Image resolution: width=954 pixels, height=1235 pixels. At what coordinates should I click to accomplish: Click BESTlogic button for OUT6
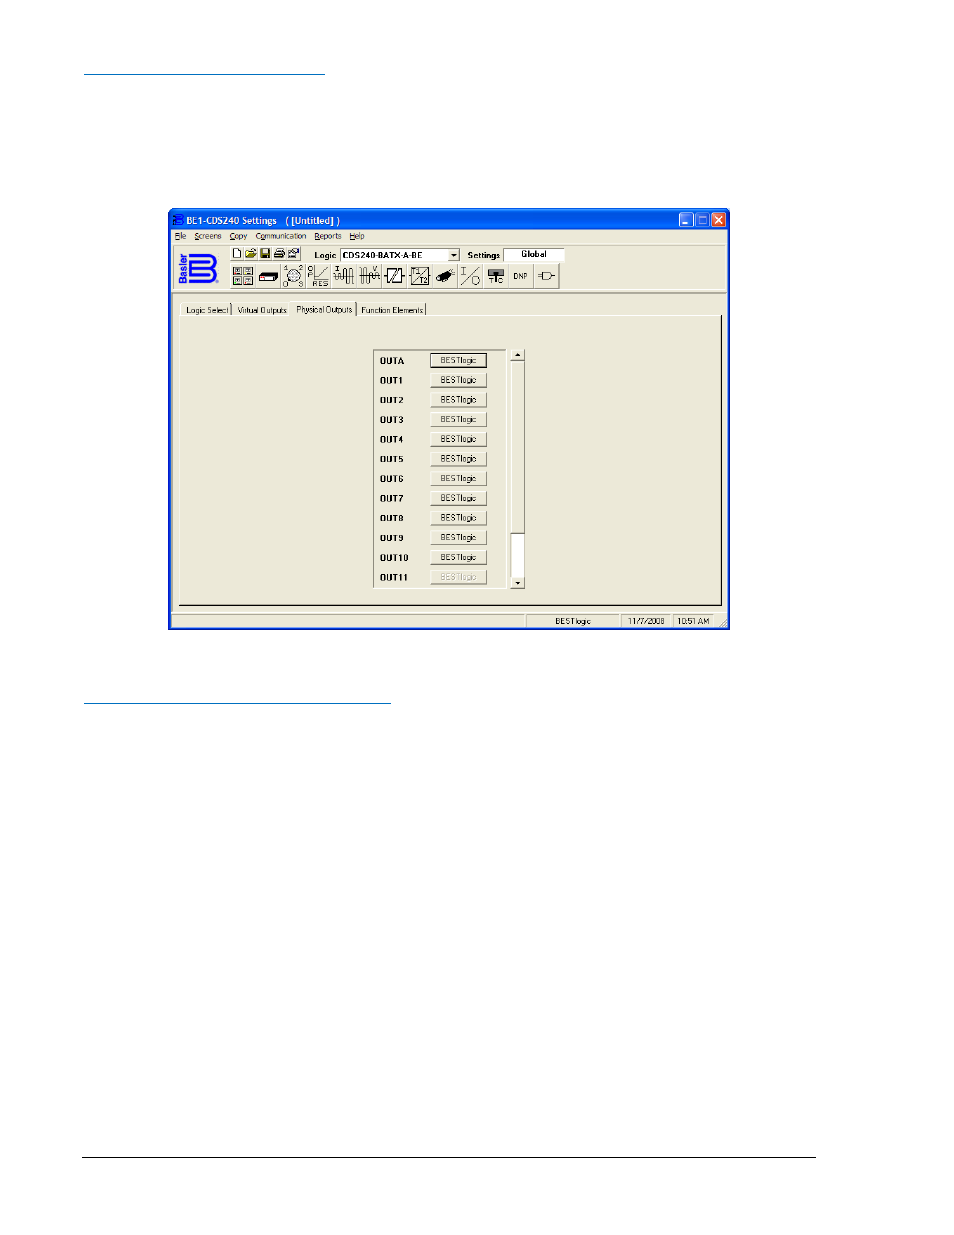(458, 478)
